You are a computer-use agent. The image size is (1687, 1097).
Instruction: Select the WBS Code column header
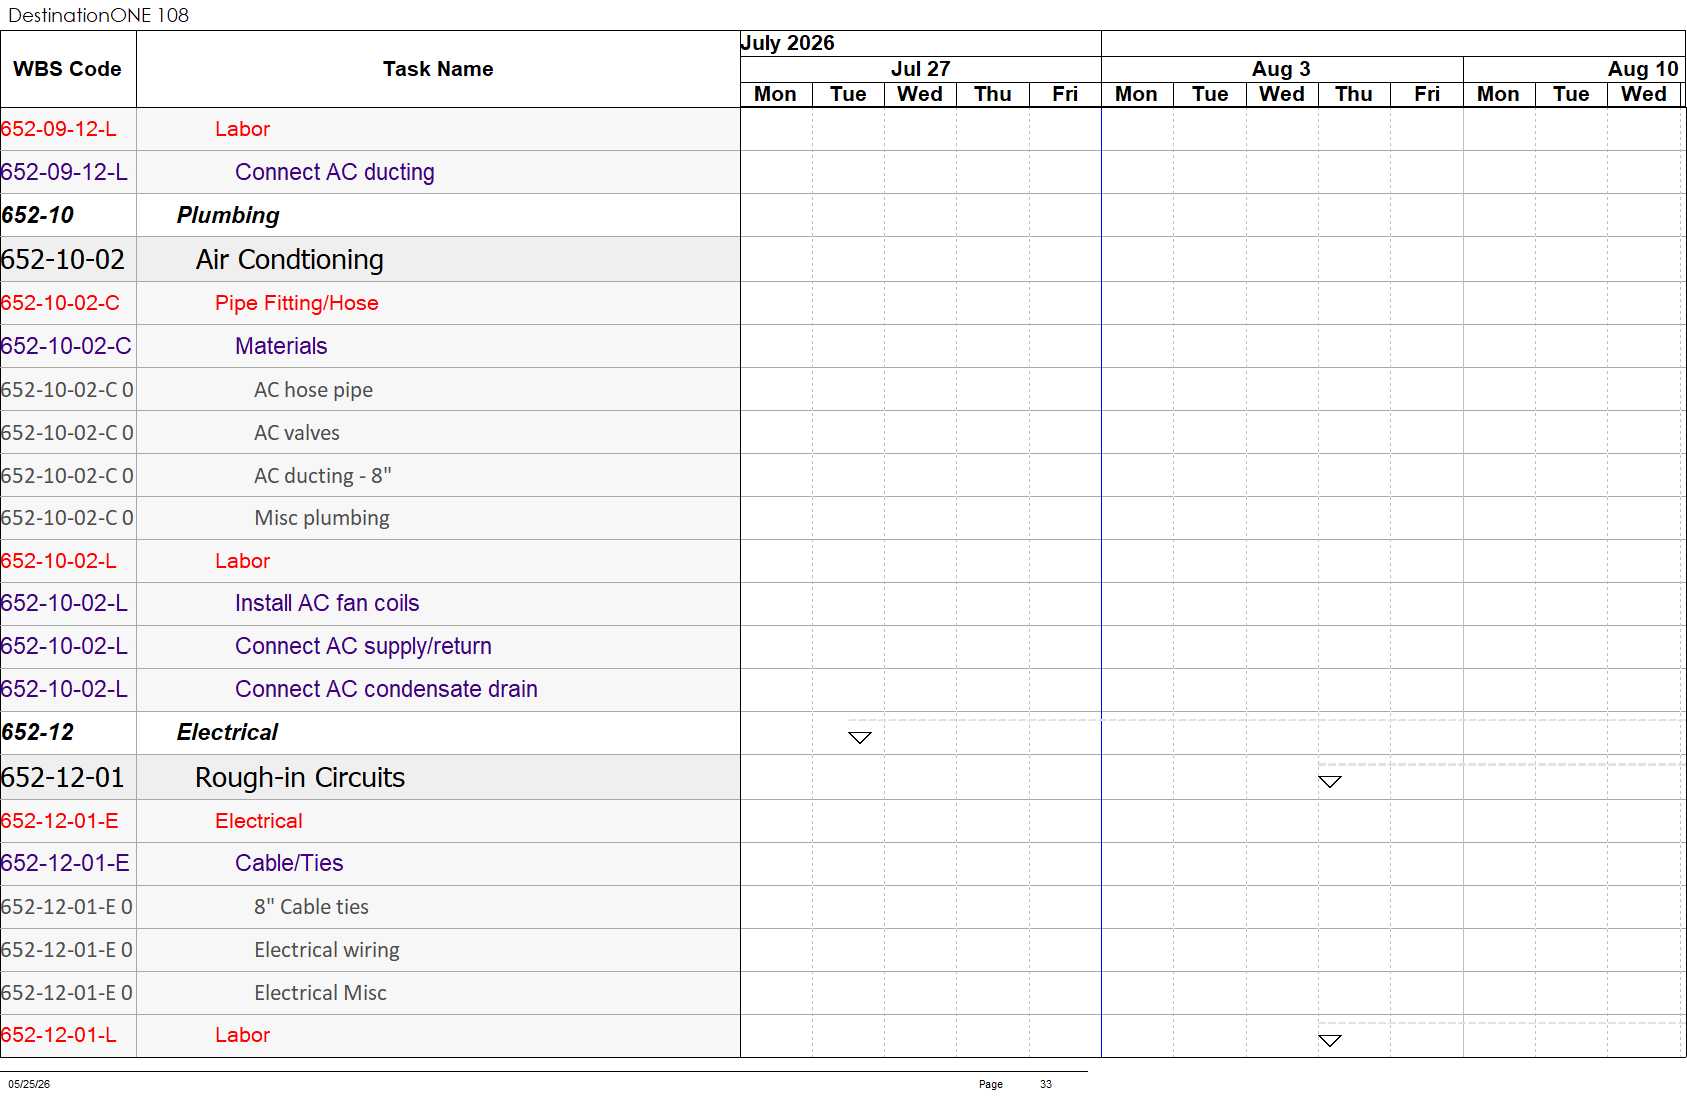[68, 69]
